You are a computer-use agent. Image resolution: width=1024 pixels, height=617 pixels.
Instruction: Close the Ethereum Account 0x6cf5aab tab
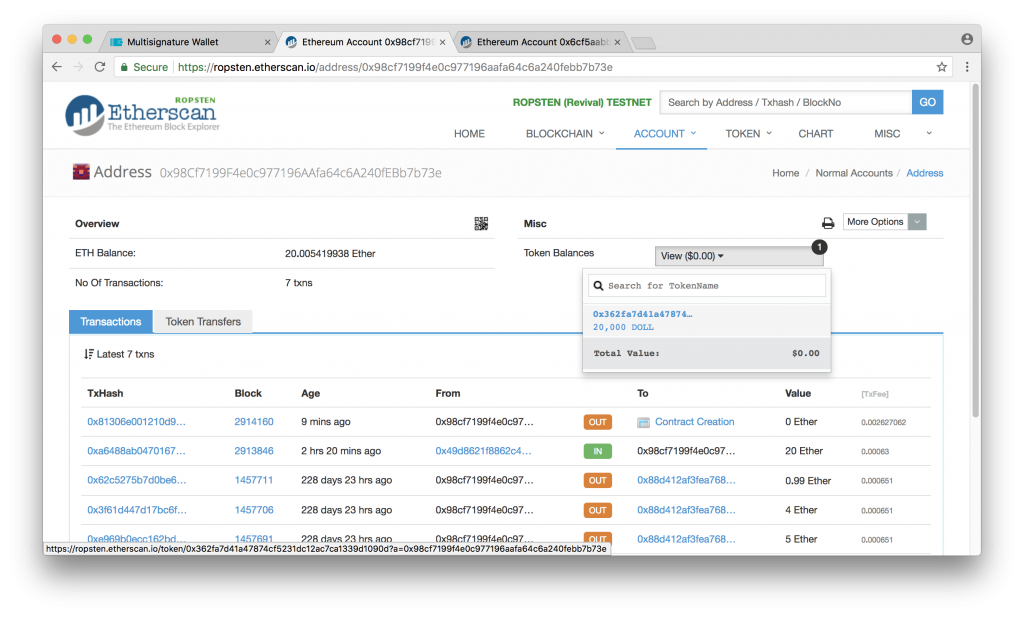coord(617,42)
